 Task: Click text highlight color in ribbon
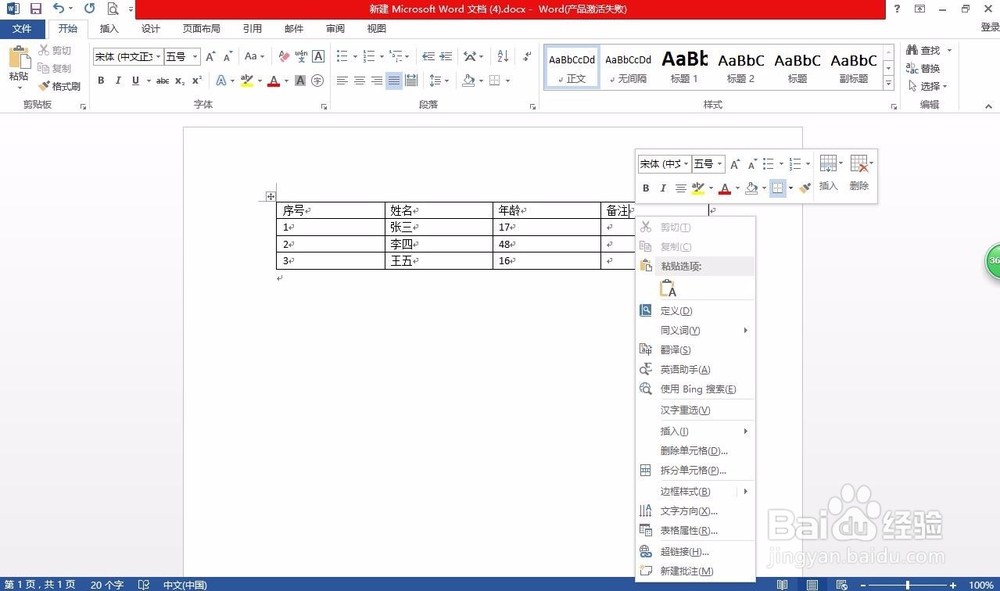pos(247,81)
